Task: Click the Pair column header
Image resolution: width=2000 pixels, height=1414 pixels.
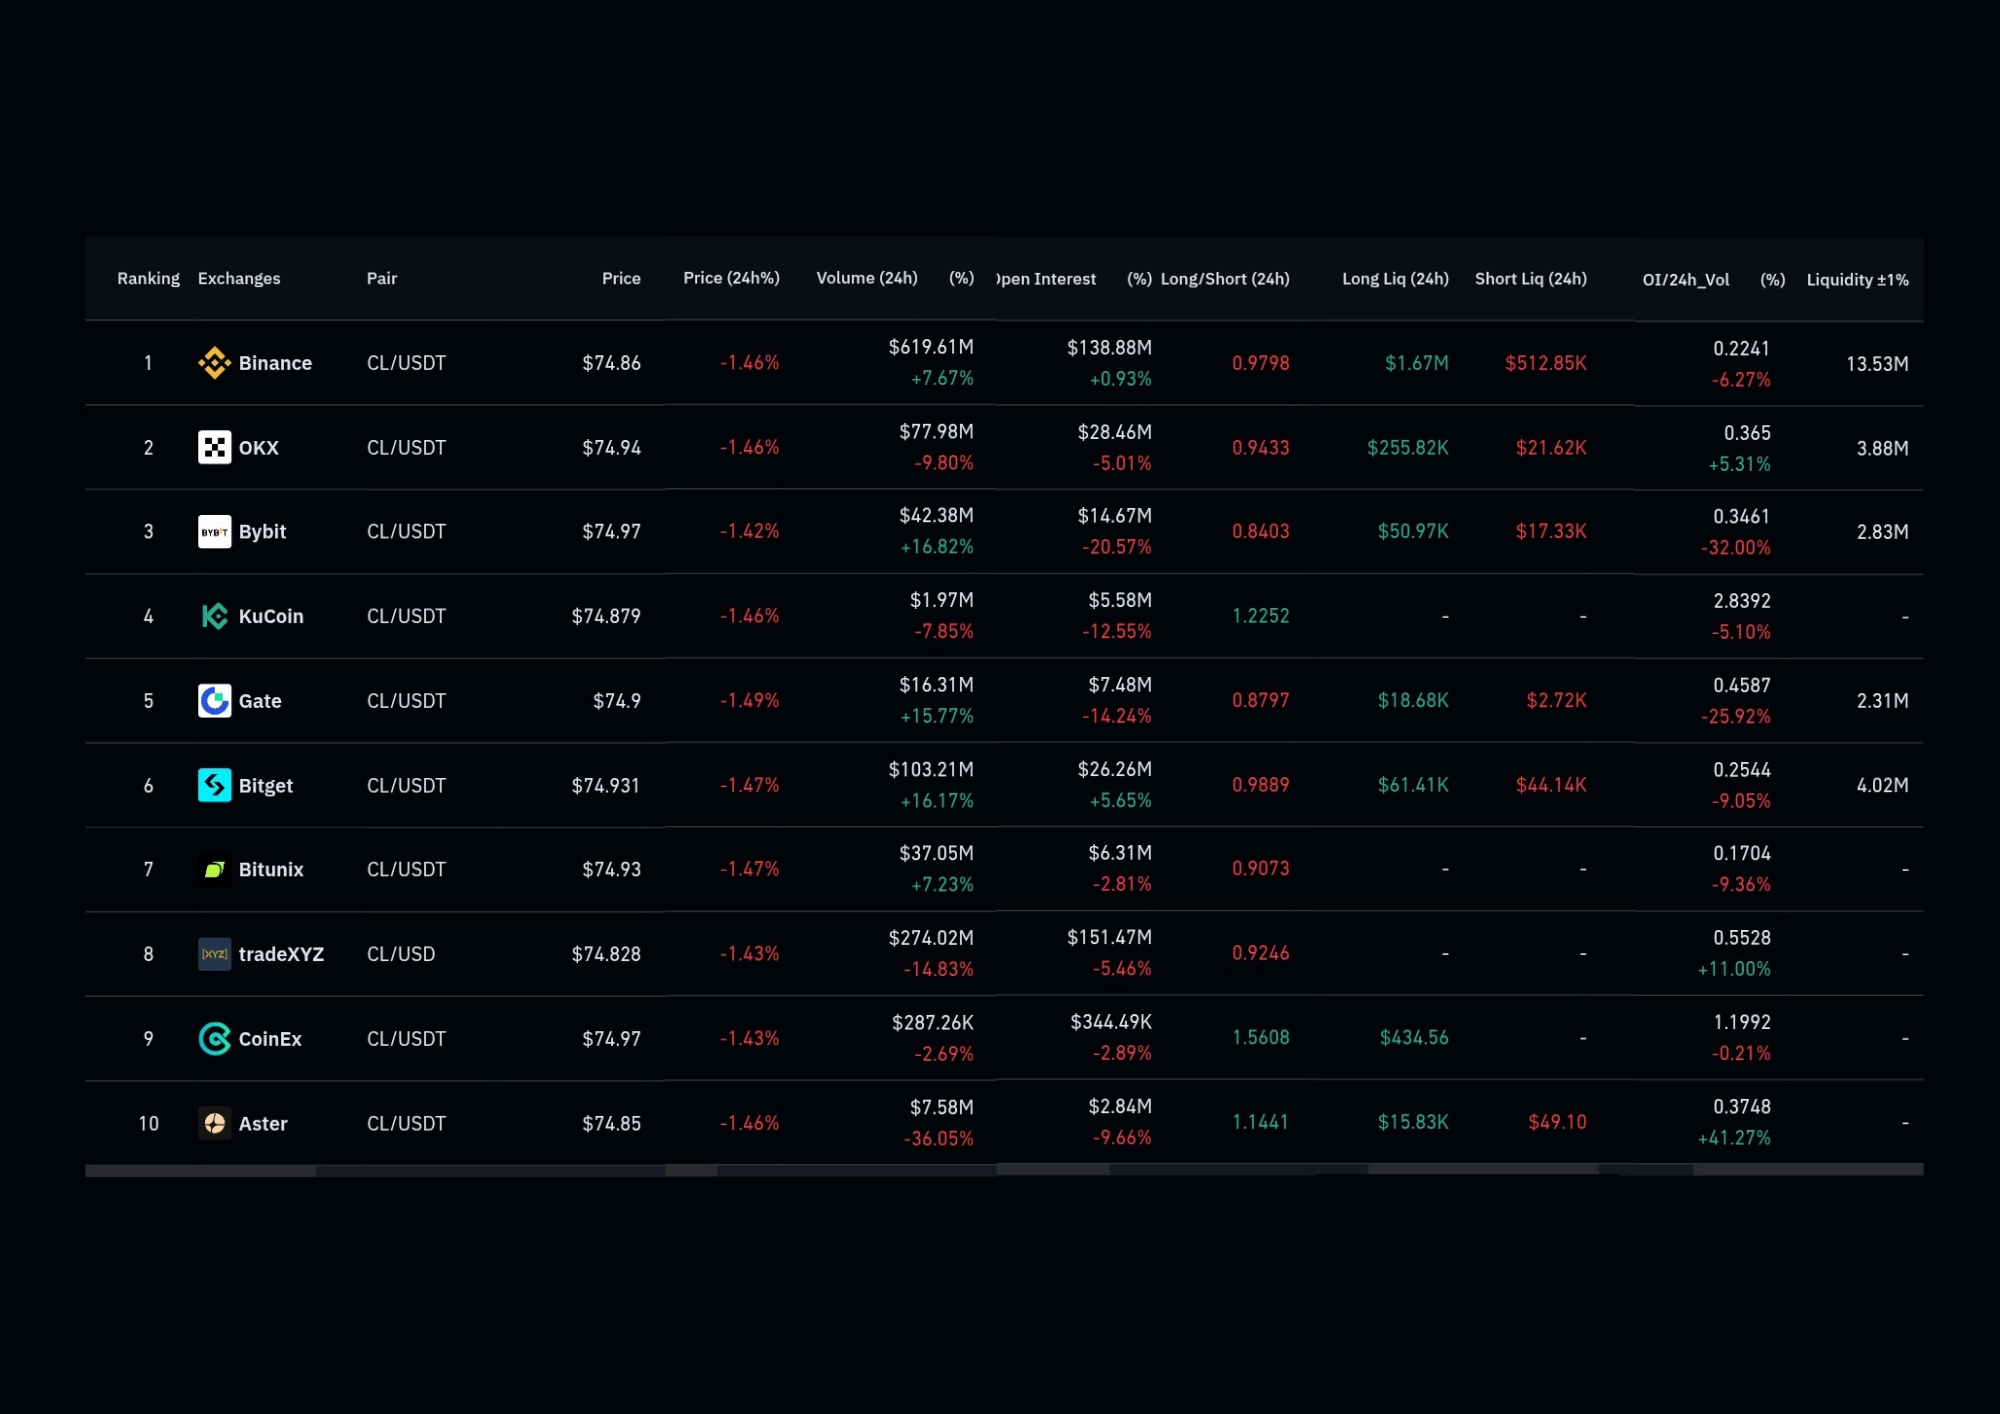Action: [x=381, y=278]
